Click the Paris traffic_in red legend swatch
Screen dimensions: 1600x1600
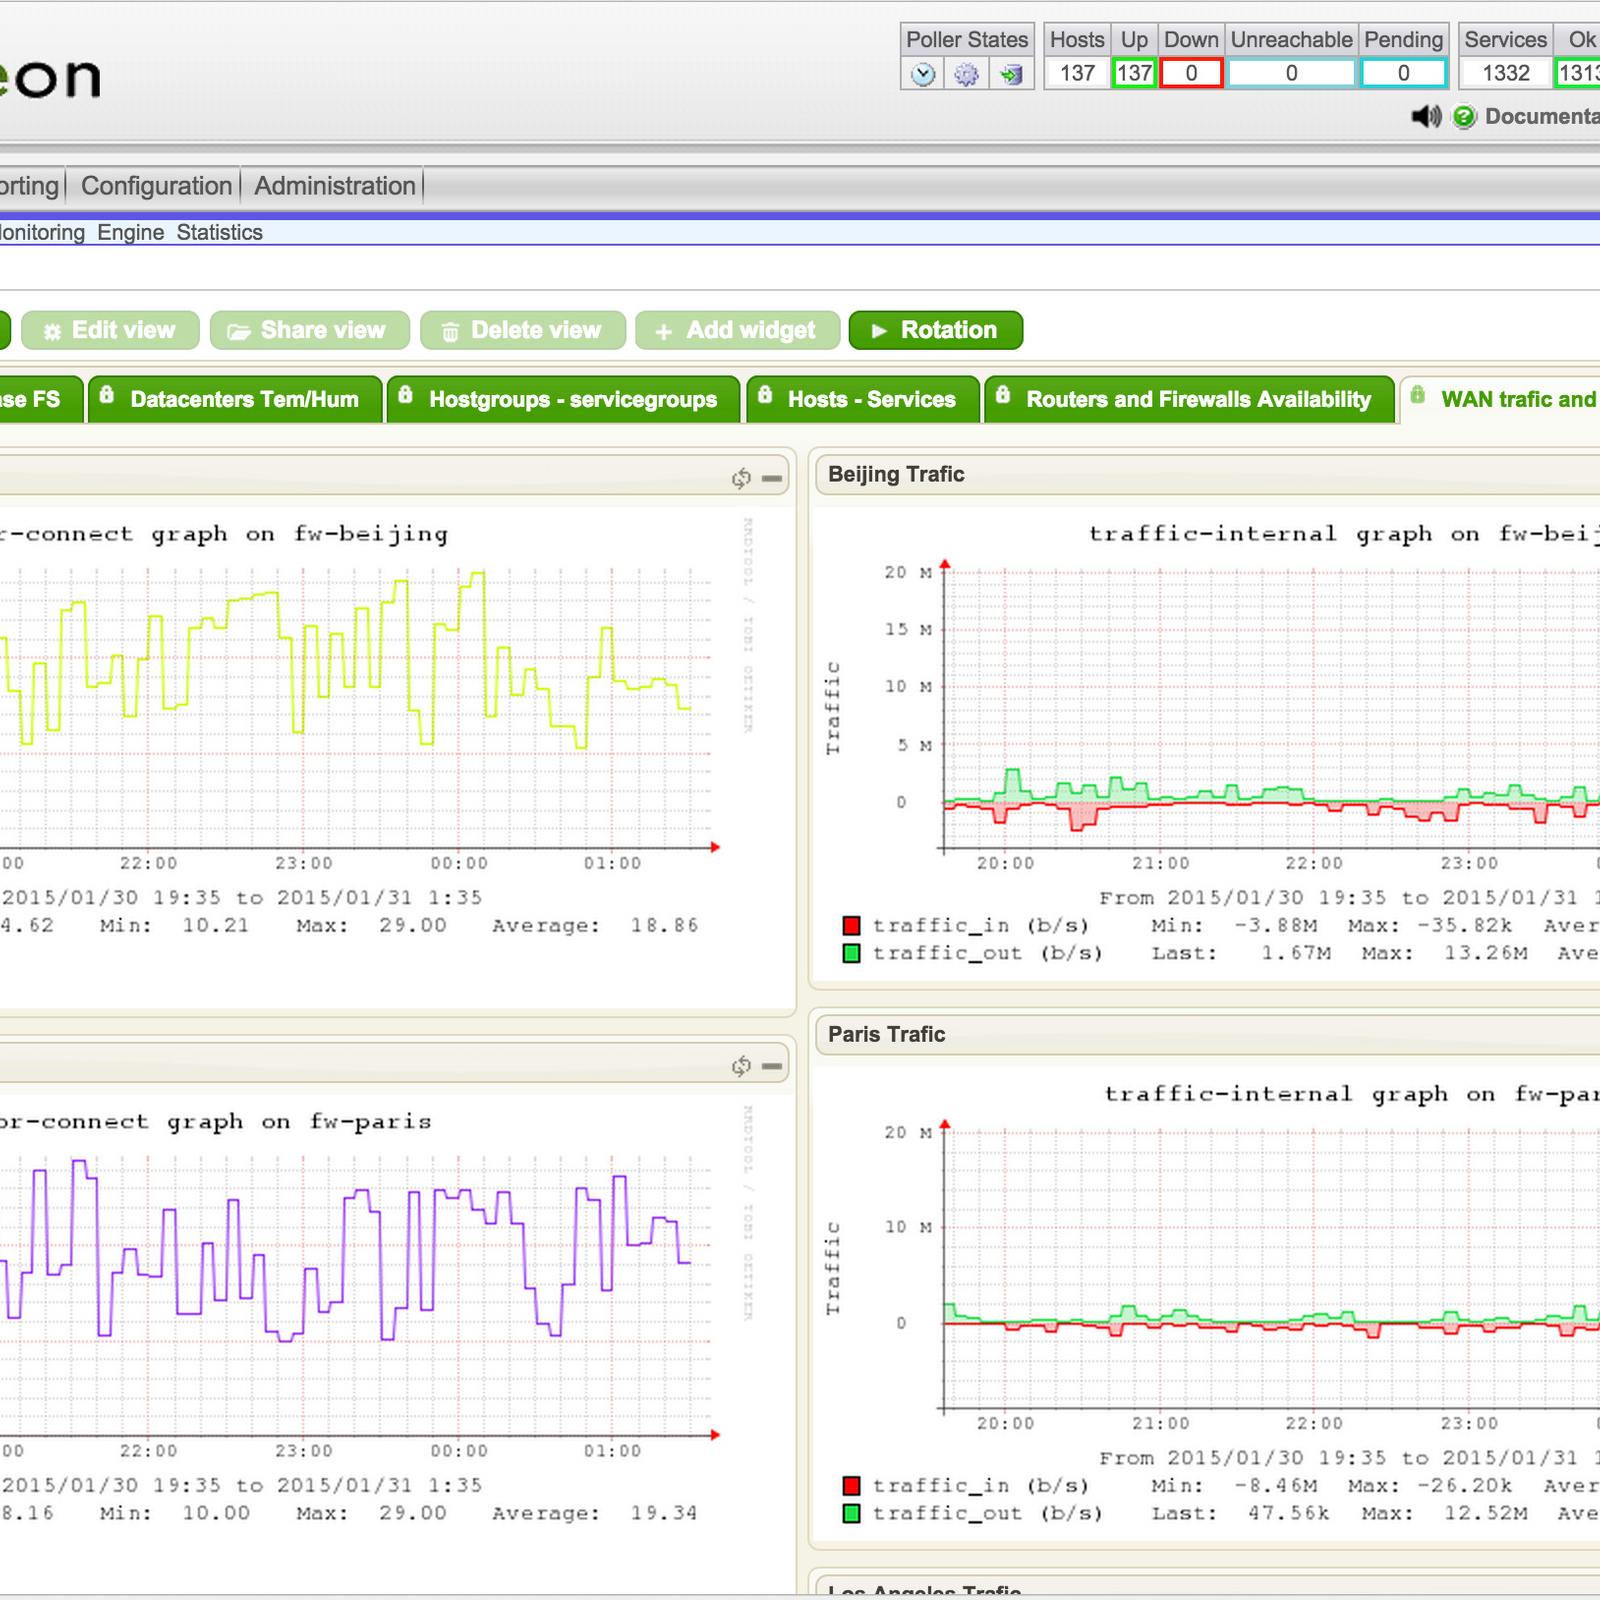pos(851,1486)
